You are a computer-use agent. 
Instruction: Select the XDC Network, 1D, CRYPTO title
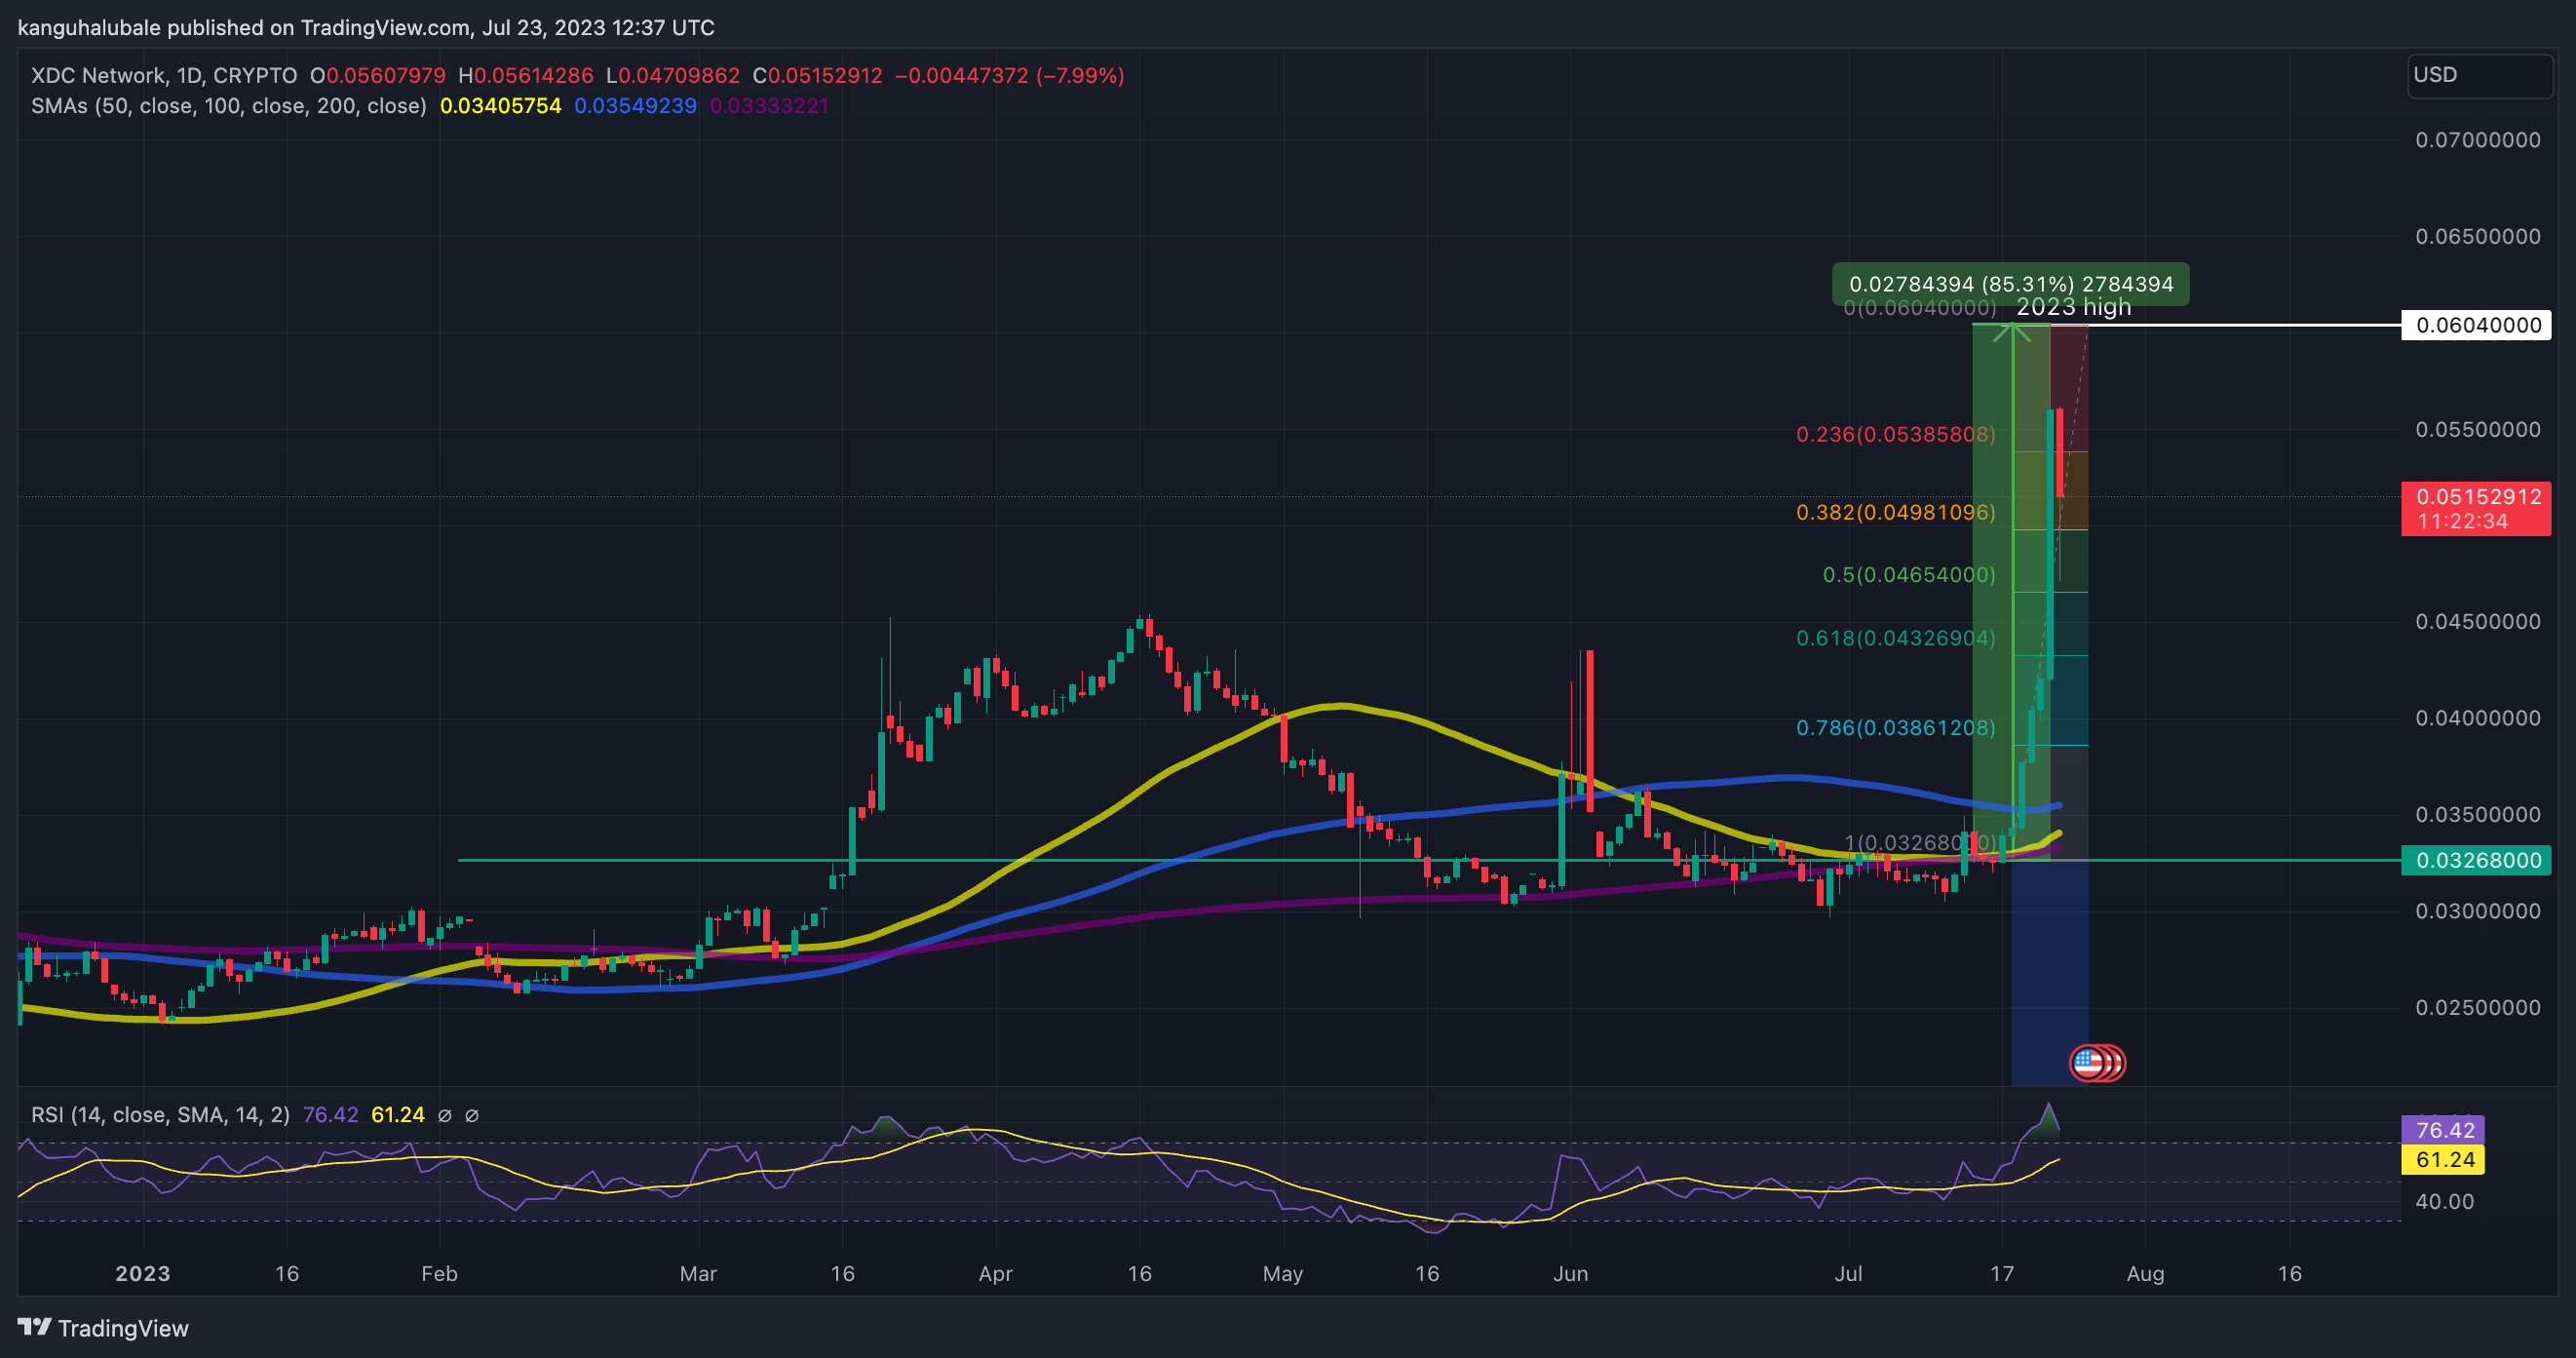pos(164,76)
